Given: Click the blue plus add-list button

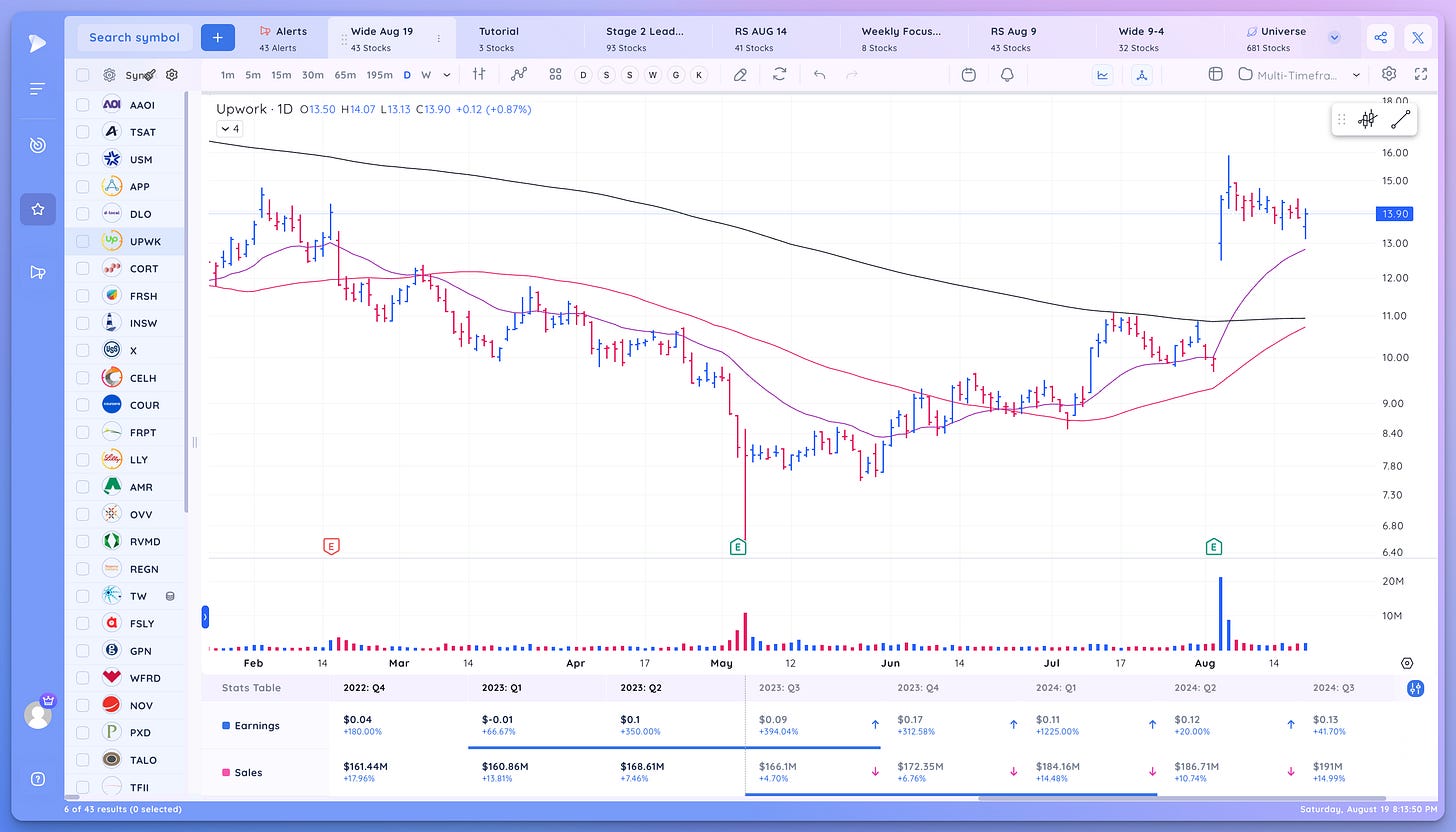Looking at the screenshot, I should pyautogui.click(x=218, y=37).
